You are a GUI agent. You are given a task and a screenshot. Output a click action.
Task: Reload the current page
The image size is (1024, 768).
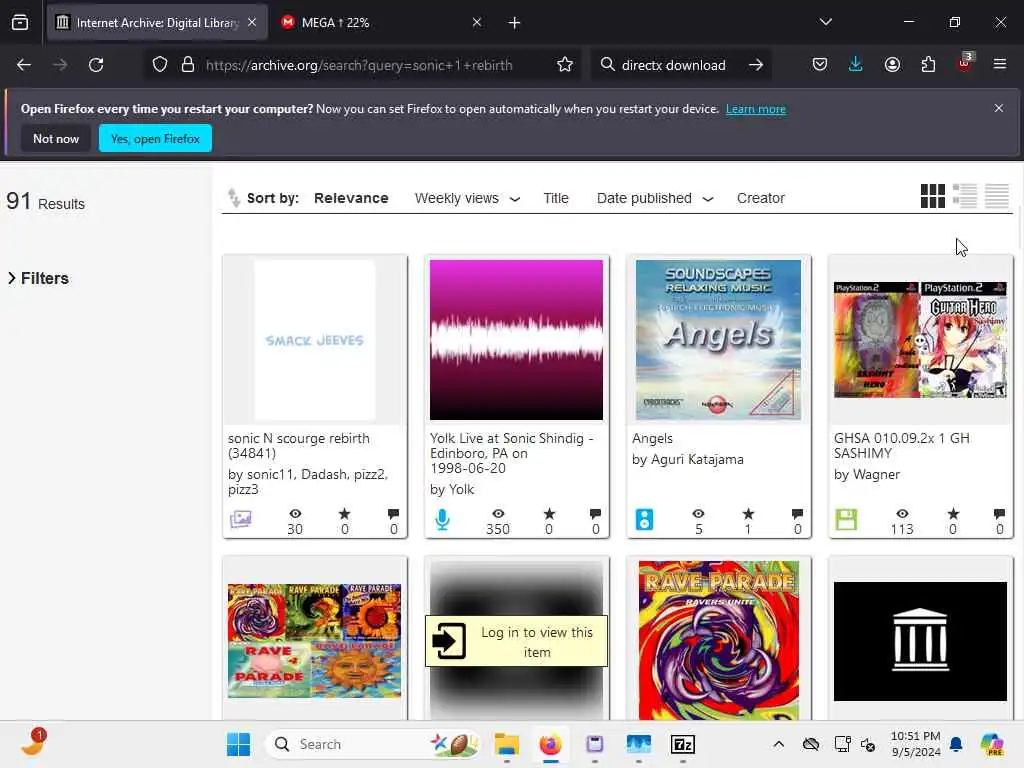point(96,65)
